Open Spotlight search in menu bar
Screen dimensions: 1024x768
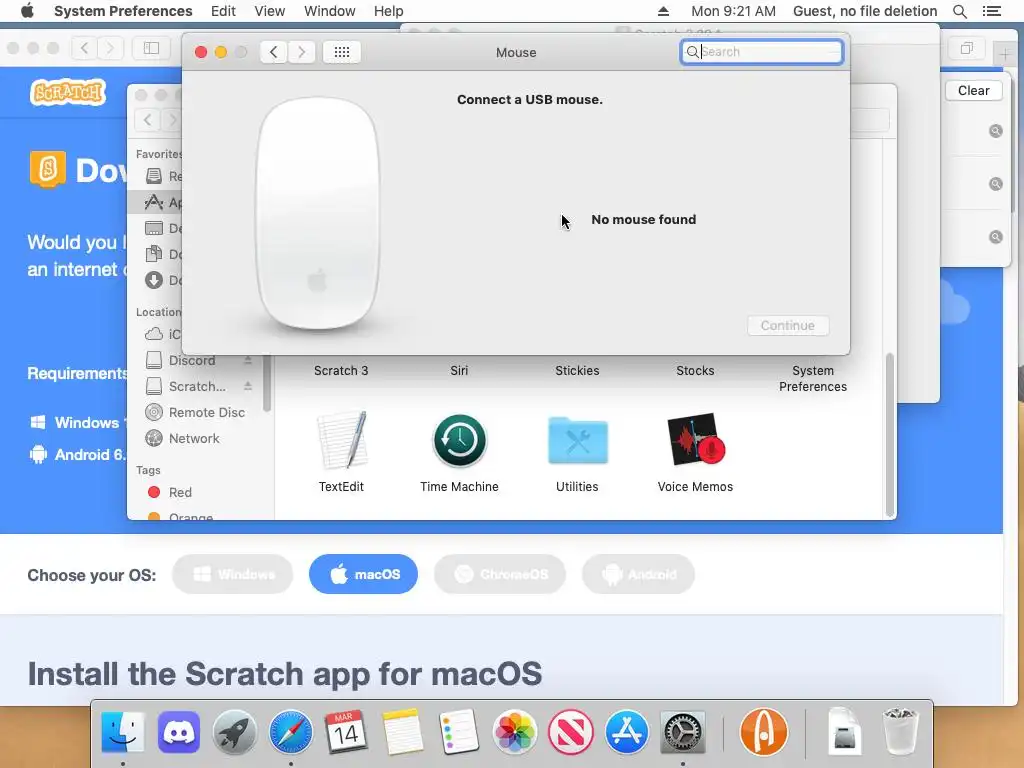click(959, 11)
